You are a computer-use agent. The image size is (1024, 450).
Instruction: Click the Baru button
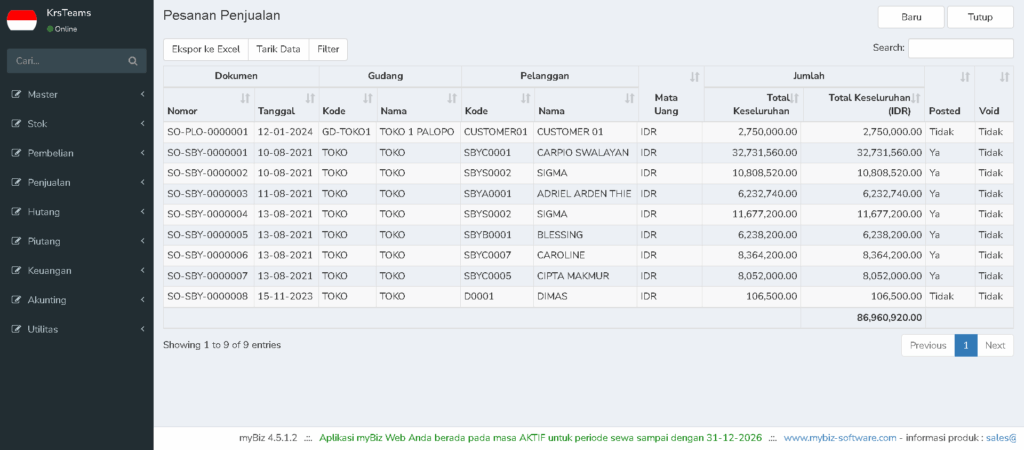click(911, 18)
